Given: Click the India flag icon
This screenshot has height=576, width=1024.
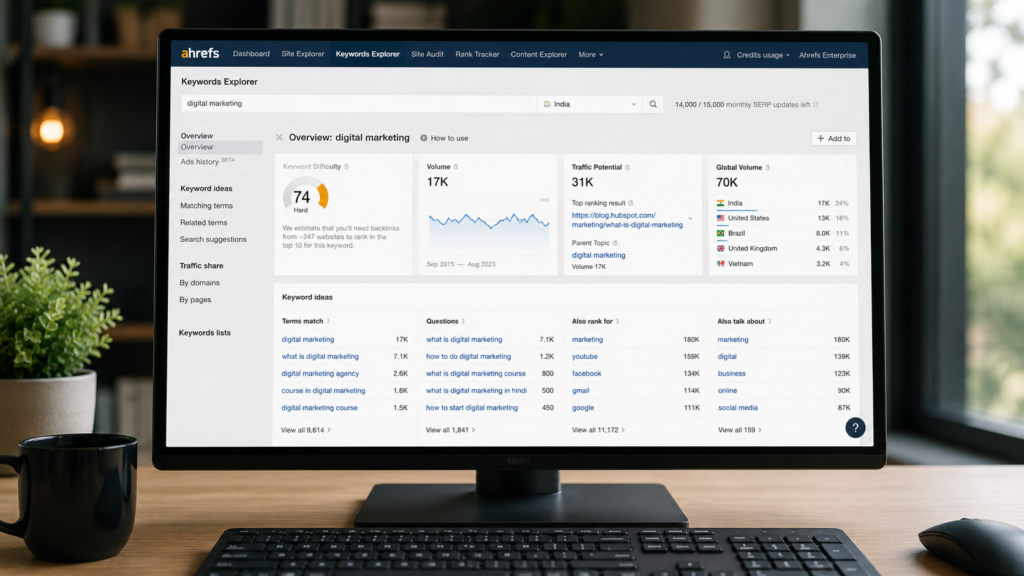Looking at the screenshot, I should click(720, 203).
